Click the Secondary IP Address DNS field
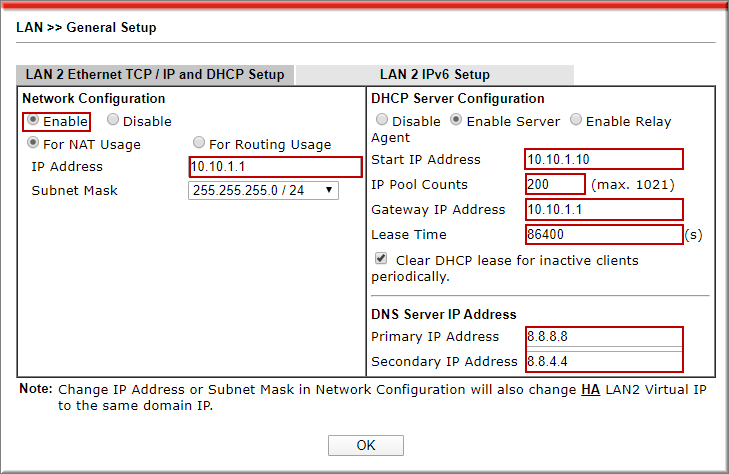 pos(603,361)
